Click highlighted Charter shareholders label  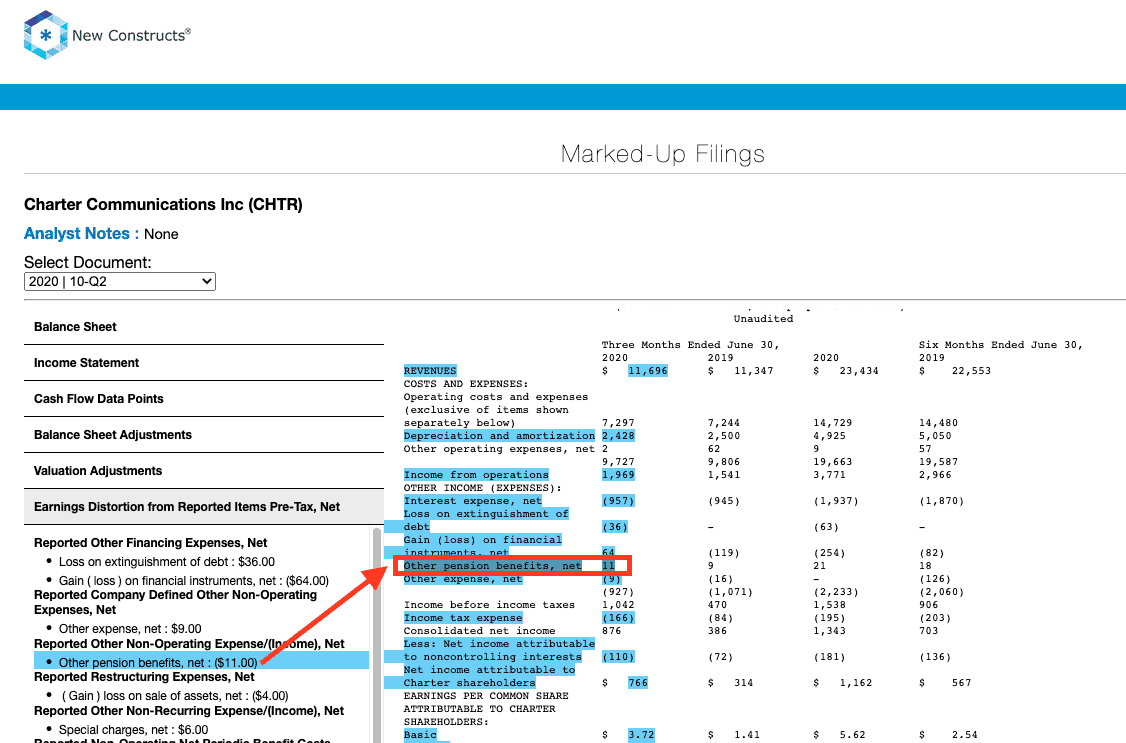click(x=469, y=682)
